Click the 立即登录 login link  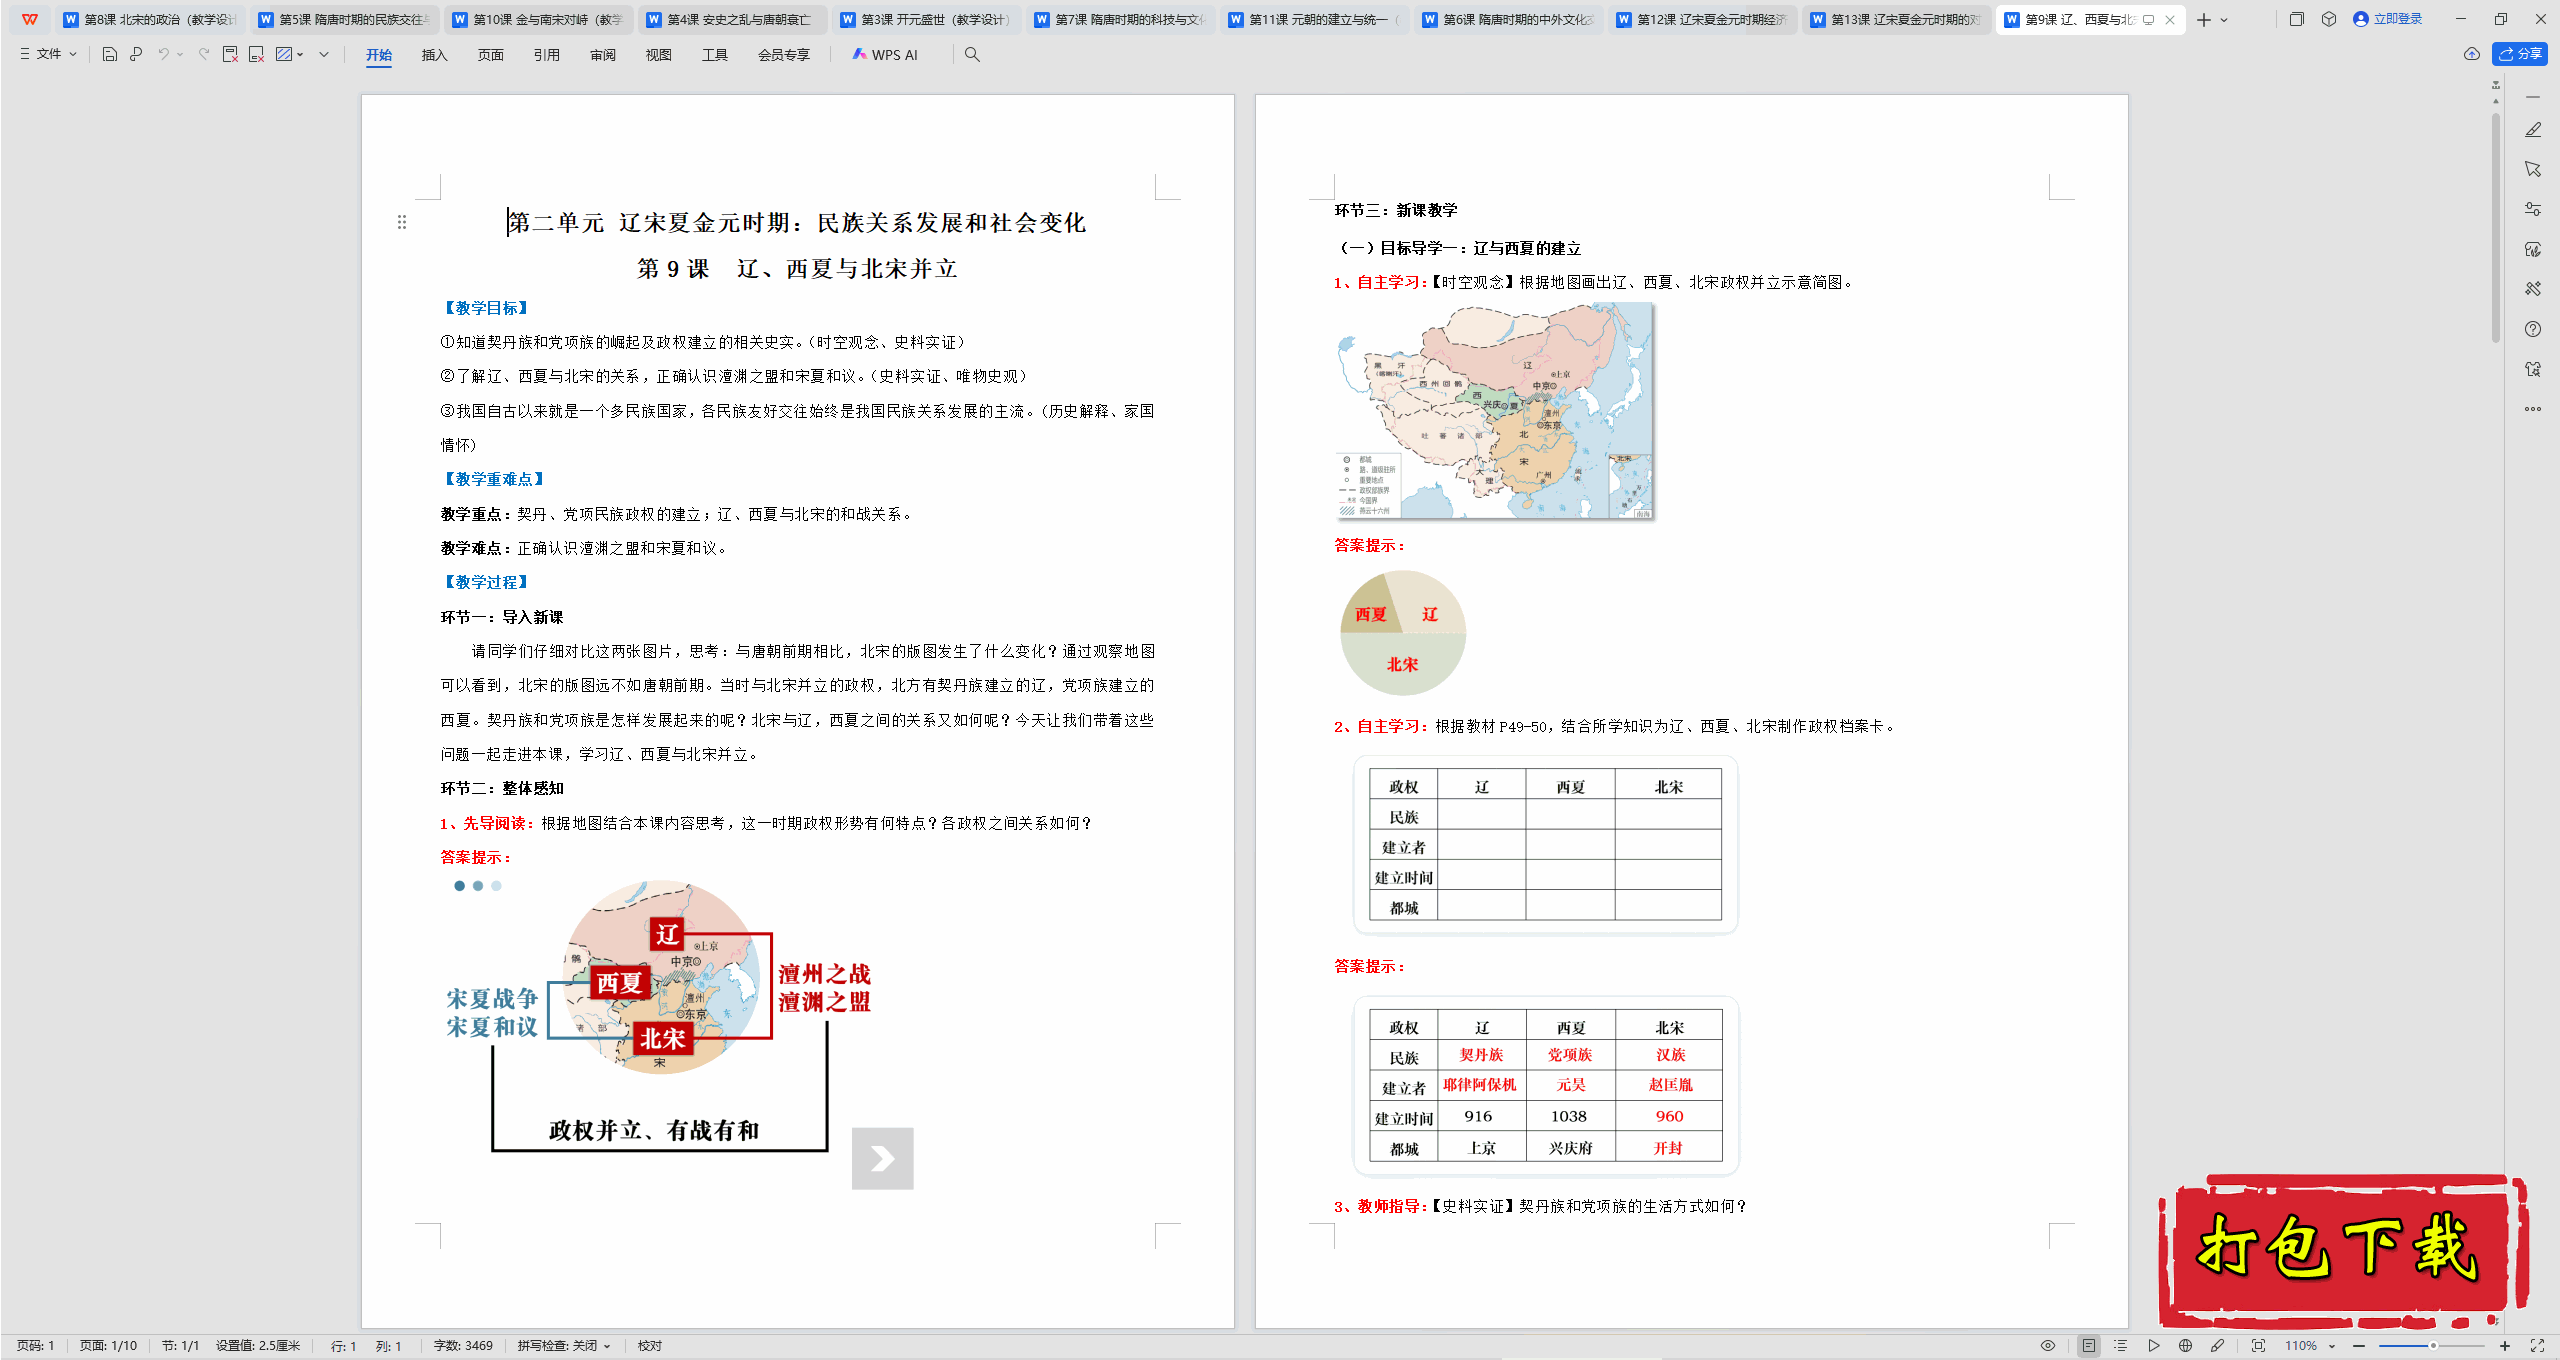point(2388,19)
